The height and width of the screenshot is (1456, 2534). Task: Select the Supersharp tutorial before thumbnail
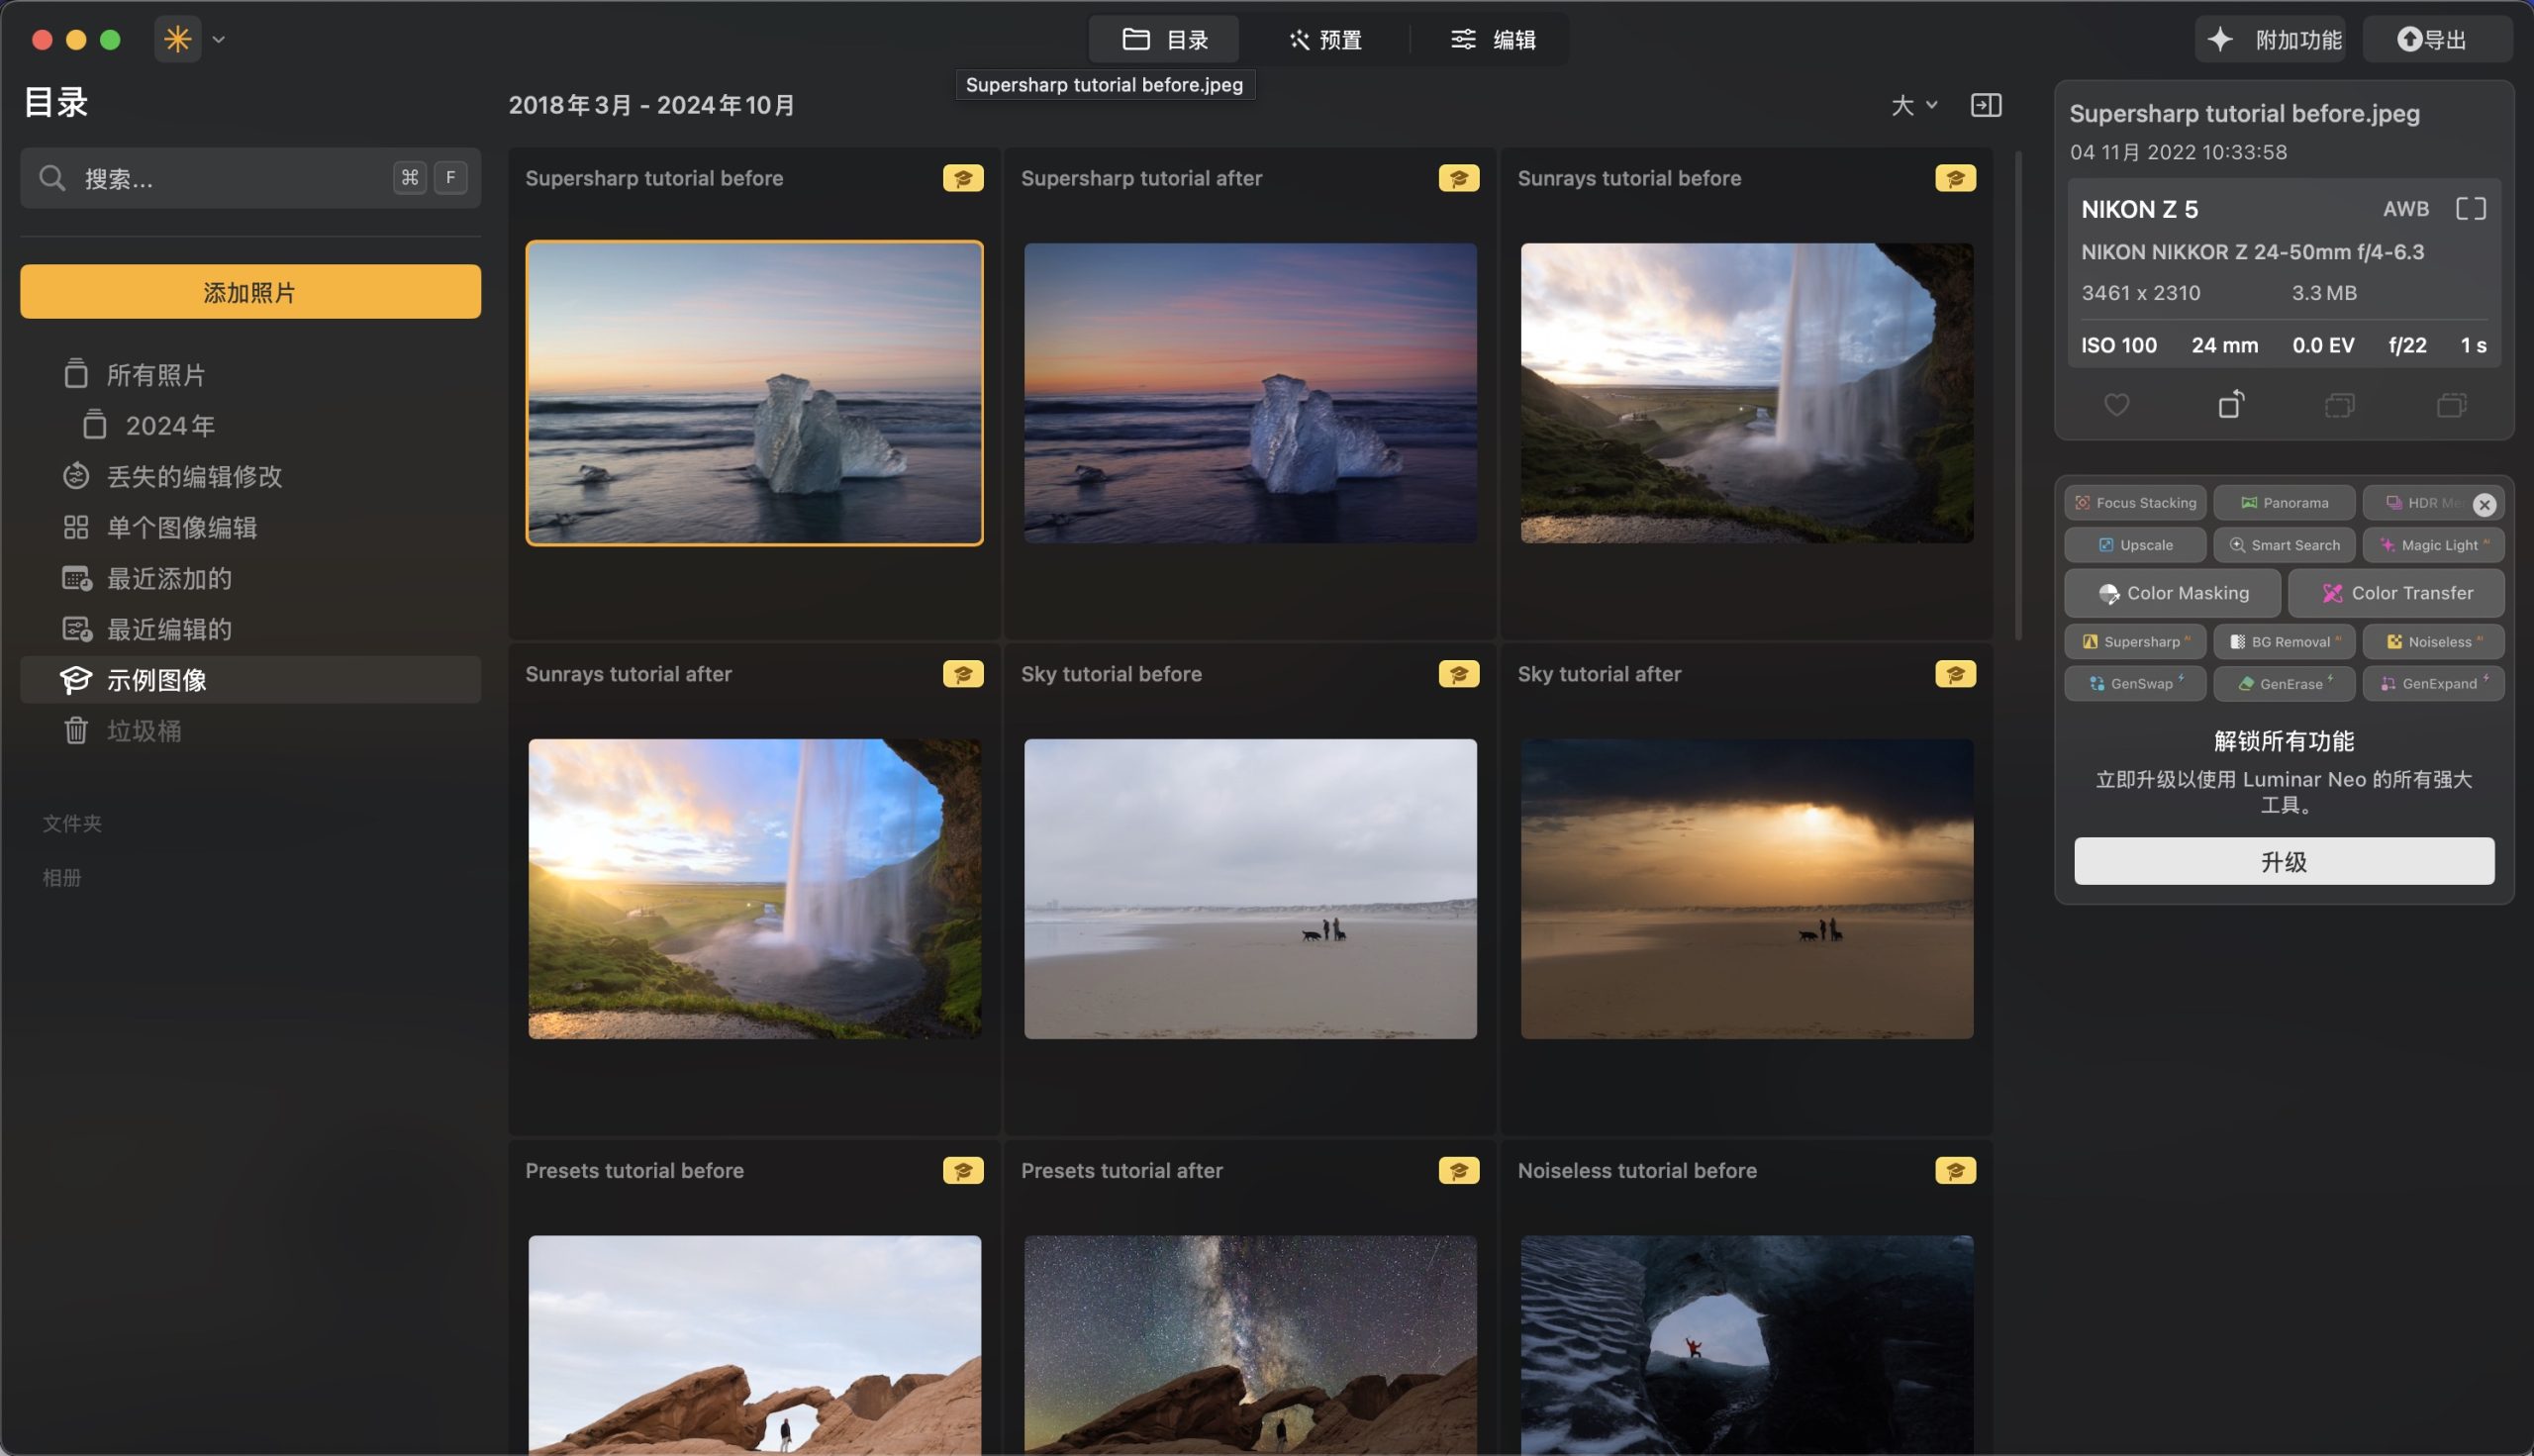tap(754, 393)
